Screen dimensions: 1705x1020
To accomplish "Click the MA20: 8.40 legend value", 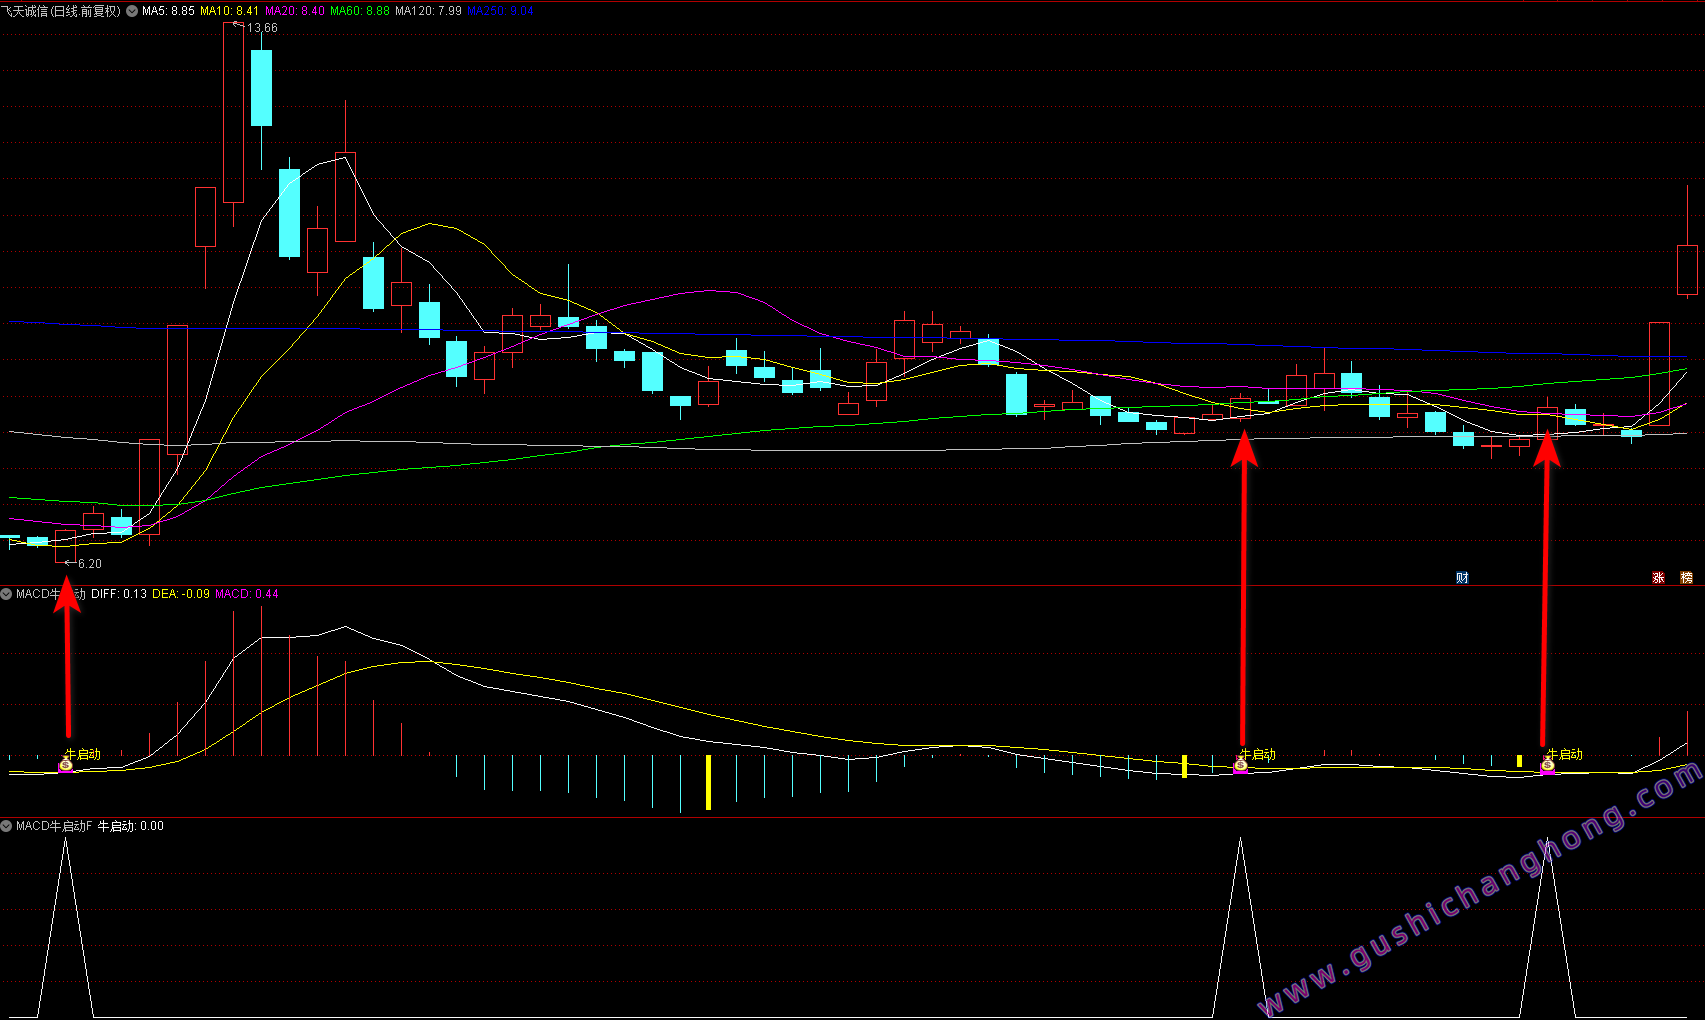I will (x=294, y=11).
